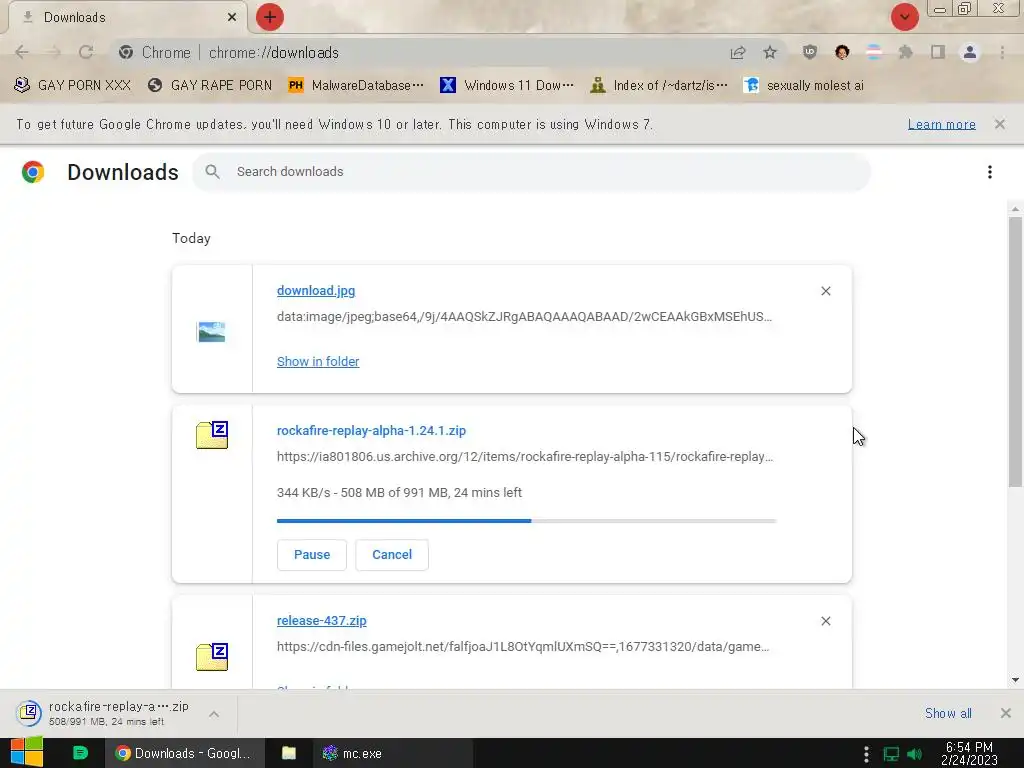Click the volume speaker tray icon
Viewport: 1024px width, 768px height.
click(915, 754)
